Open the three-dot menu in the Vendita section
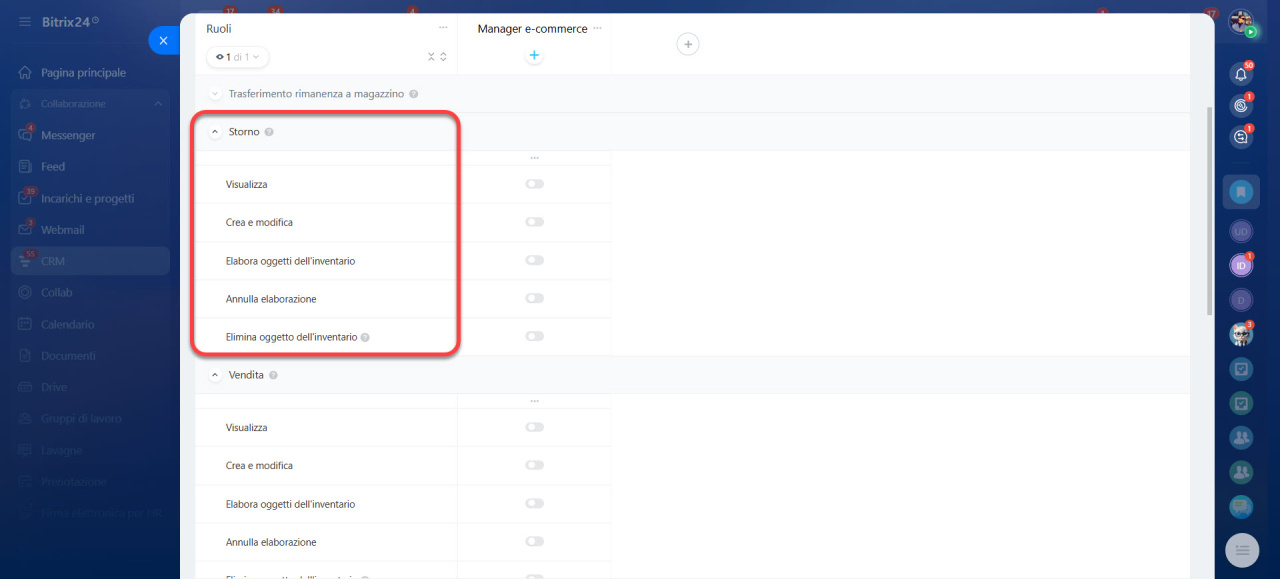This screenshot has width=1280, height=579. [534, 401]
